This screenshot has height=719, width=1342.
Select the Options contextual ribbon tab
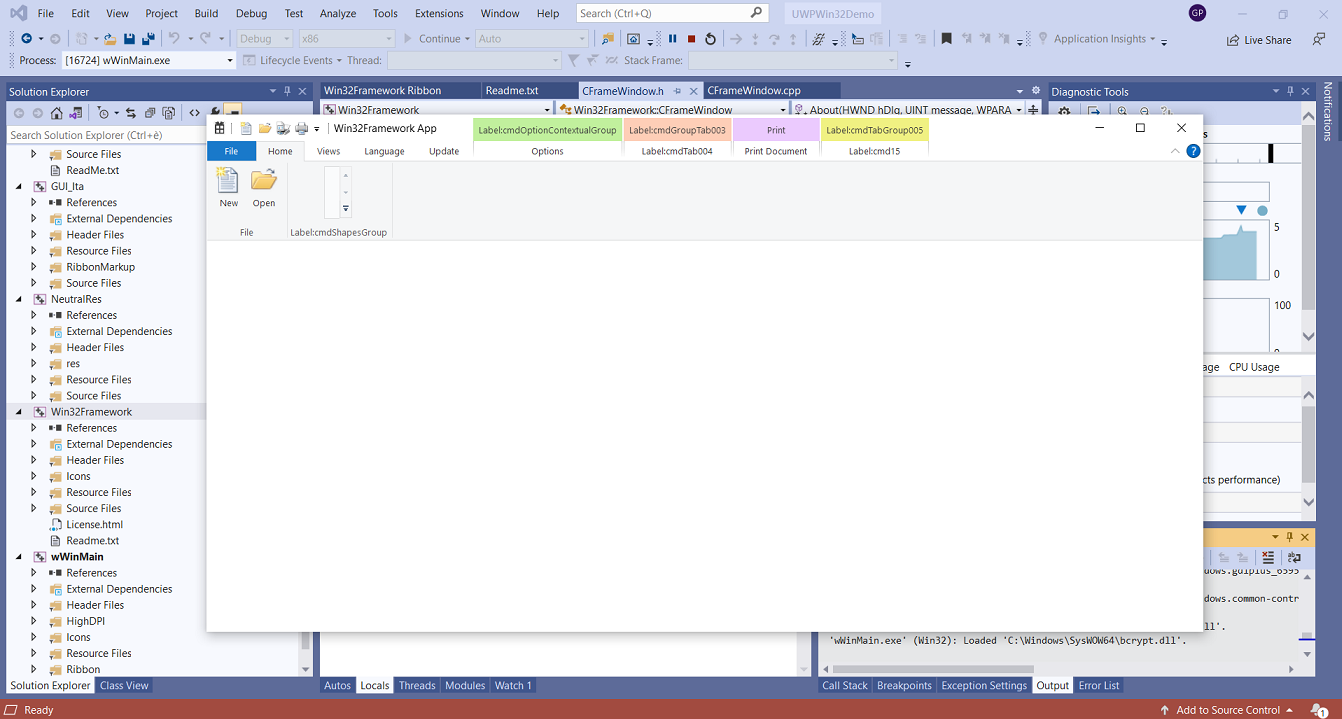click(547, 151)
